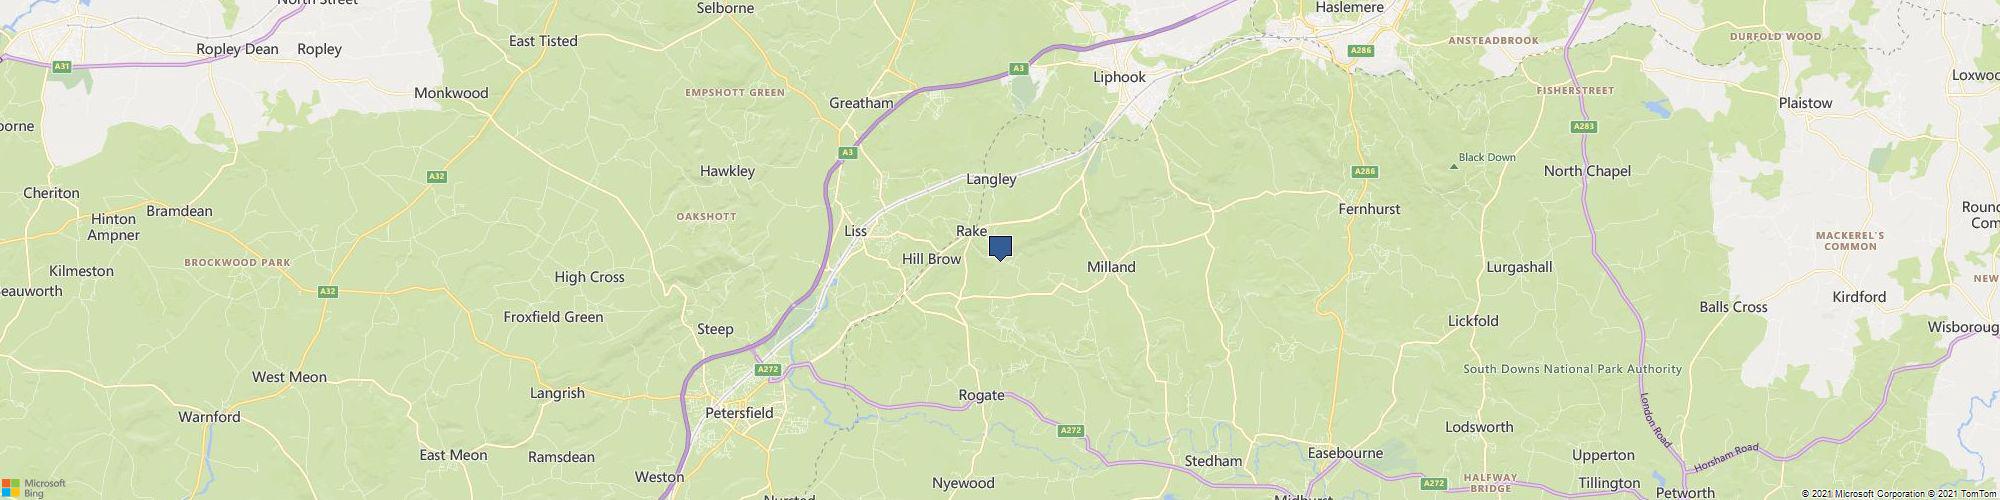Select the Petersfield town label
The height and width of the screenshot is (500, 2000).
tap(740, 412)
